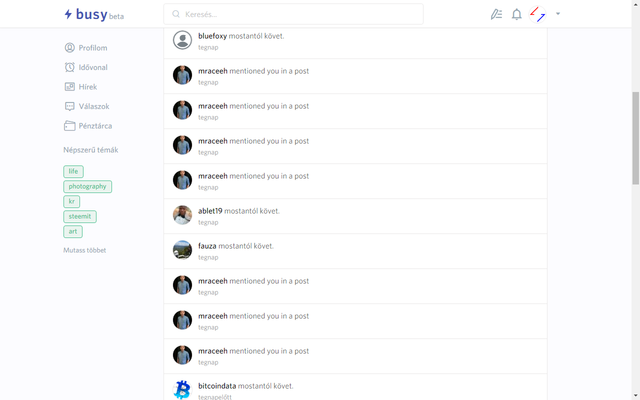
Task: Click into the Keresés search field
Action: pyautogui.click(x=293, y=14)
